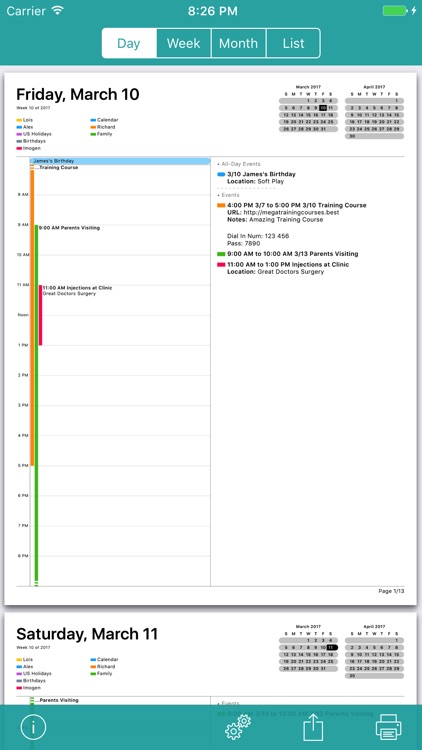Viewport: 422px width, 750px height.
Task: Tap the battery indicator icon
Action: (x=395, y=11)
